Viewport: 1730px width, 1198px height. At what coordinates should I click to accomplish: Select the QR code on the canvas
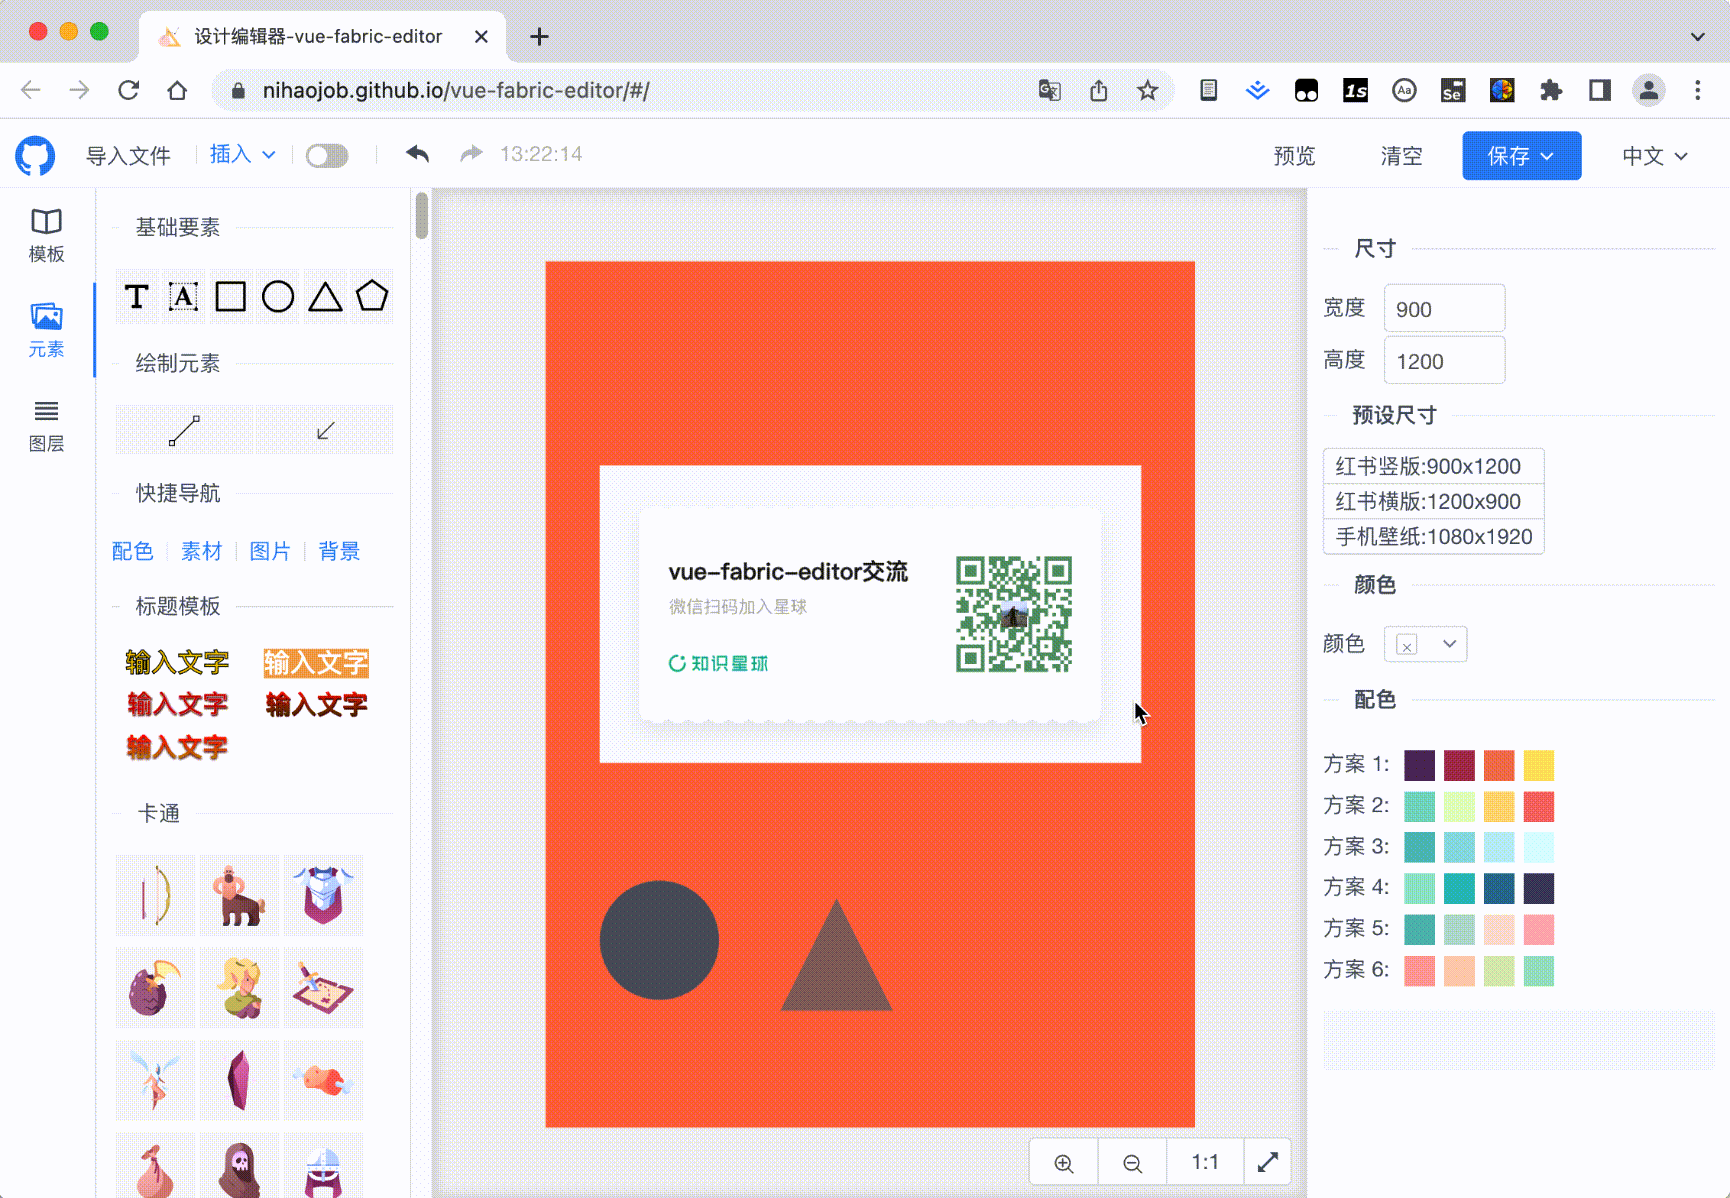(1014, 614)
